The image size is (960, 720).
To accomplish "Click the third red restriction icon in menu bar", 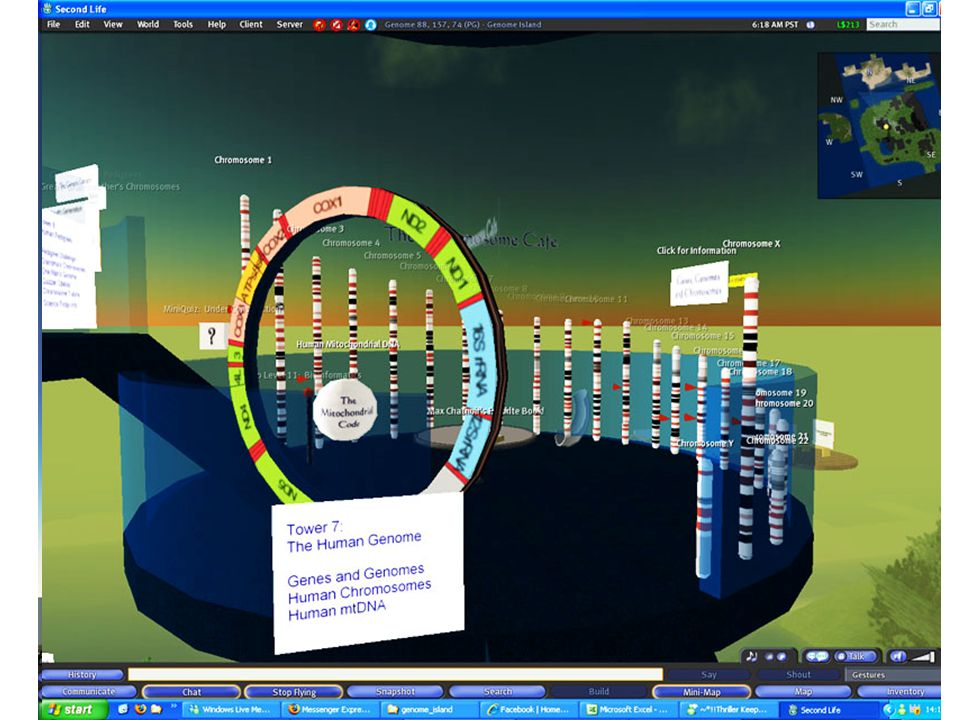I will (353, 25).
